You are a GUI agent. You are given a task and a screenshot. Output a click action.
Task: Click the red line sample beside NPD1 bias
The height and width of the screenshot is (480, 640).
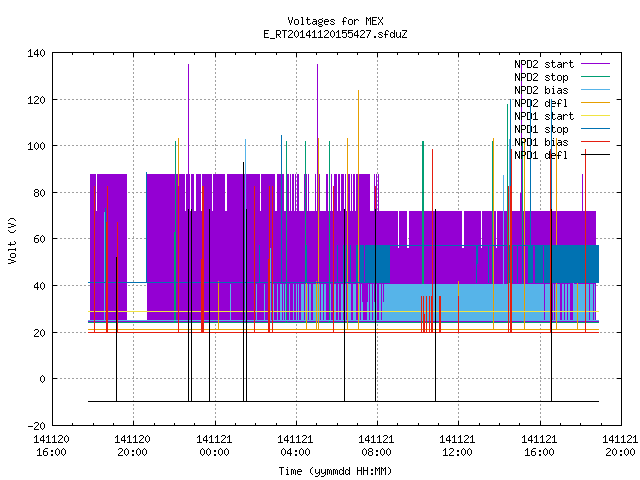pos(596,142)
